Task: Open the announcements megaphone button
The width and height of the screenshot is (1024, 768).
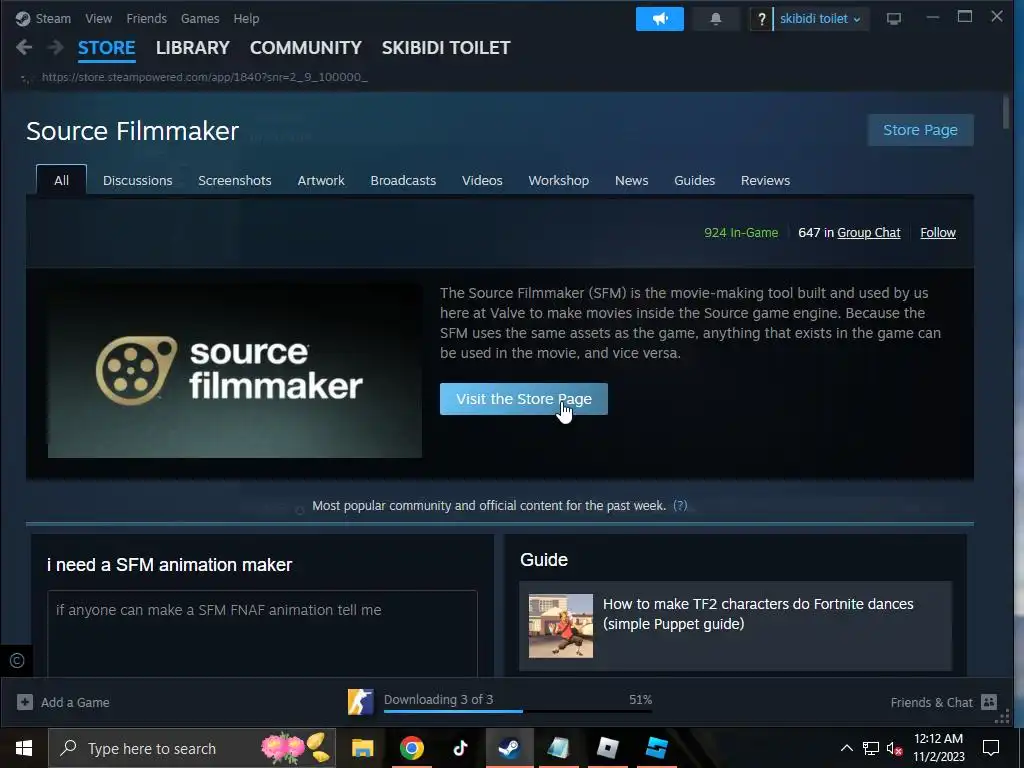Action: click(660, 19)
